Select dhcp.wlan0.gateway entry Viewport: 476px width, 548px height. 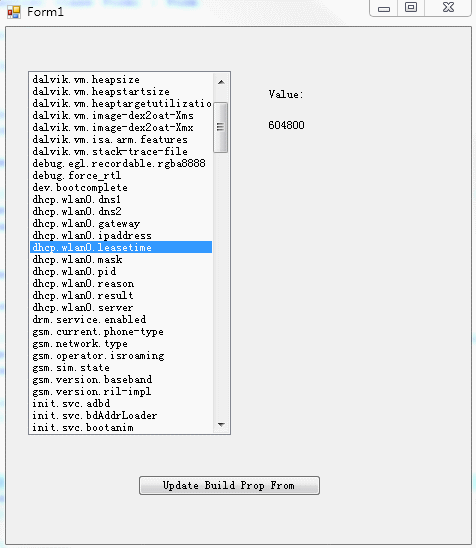121,223
